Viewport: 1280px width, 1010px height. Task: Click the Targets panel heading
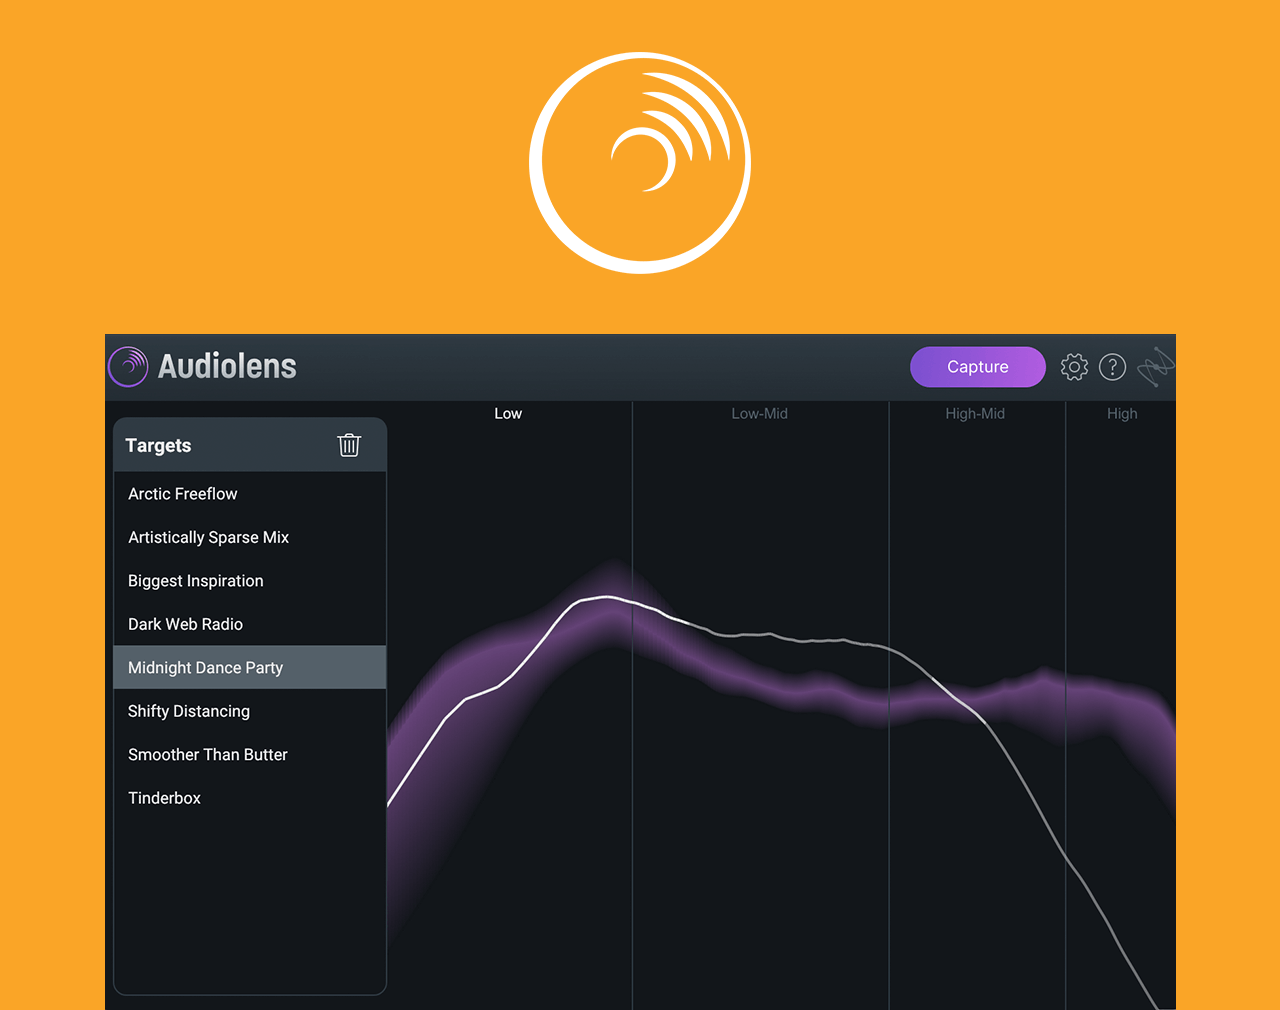tap(158, 446)
